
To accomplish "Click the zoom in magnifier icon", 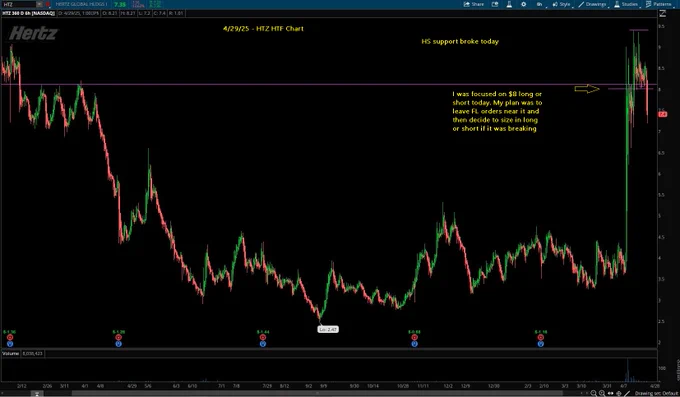I will coord(602,393).
